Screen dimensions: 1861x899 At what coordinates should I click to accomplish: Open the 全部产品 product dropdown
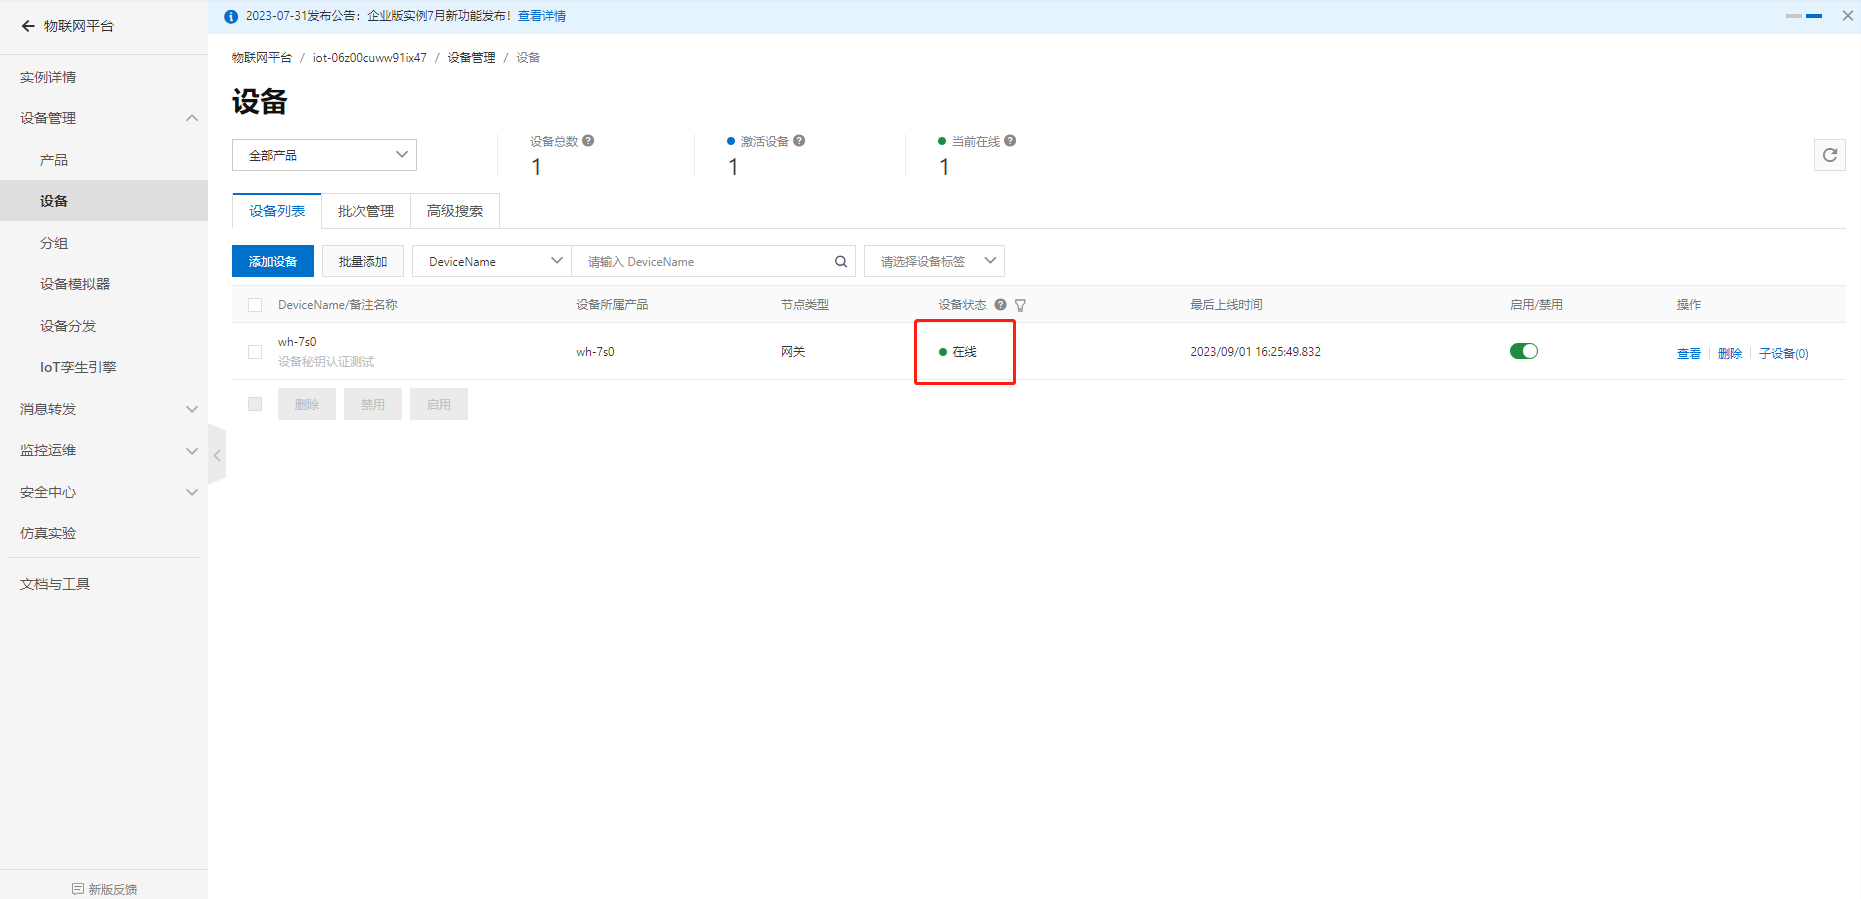(324, 155)
